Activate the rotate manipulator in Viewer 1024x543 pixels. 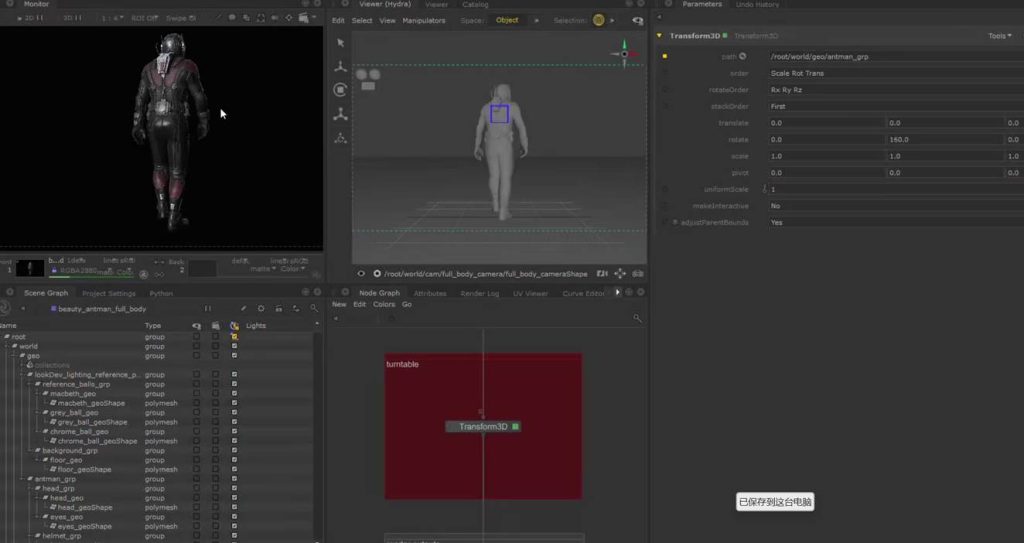(x=340, y=90)
